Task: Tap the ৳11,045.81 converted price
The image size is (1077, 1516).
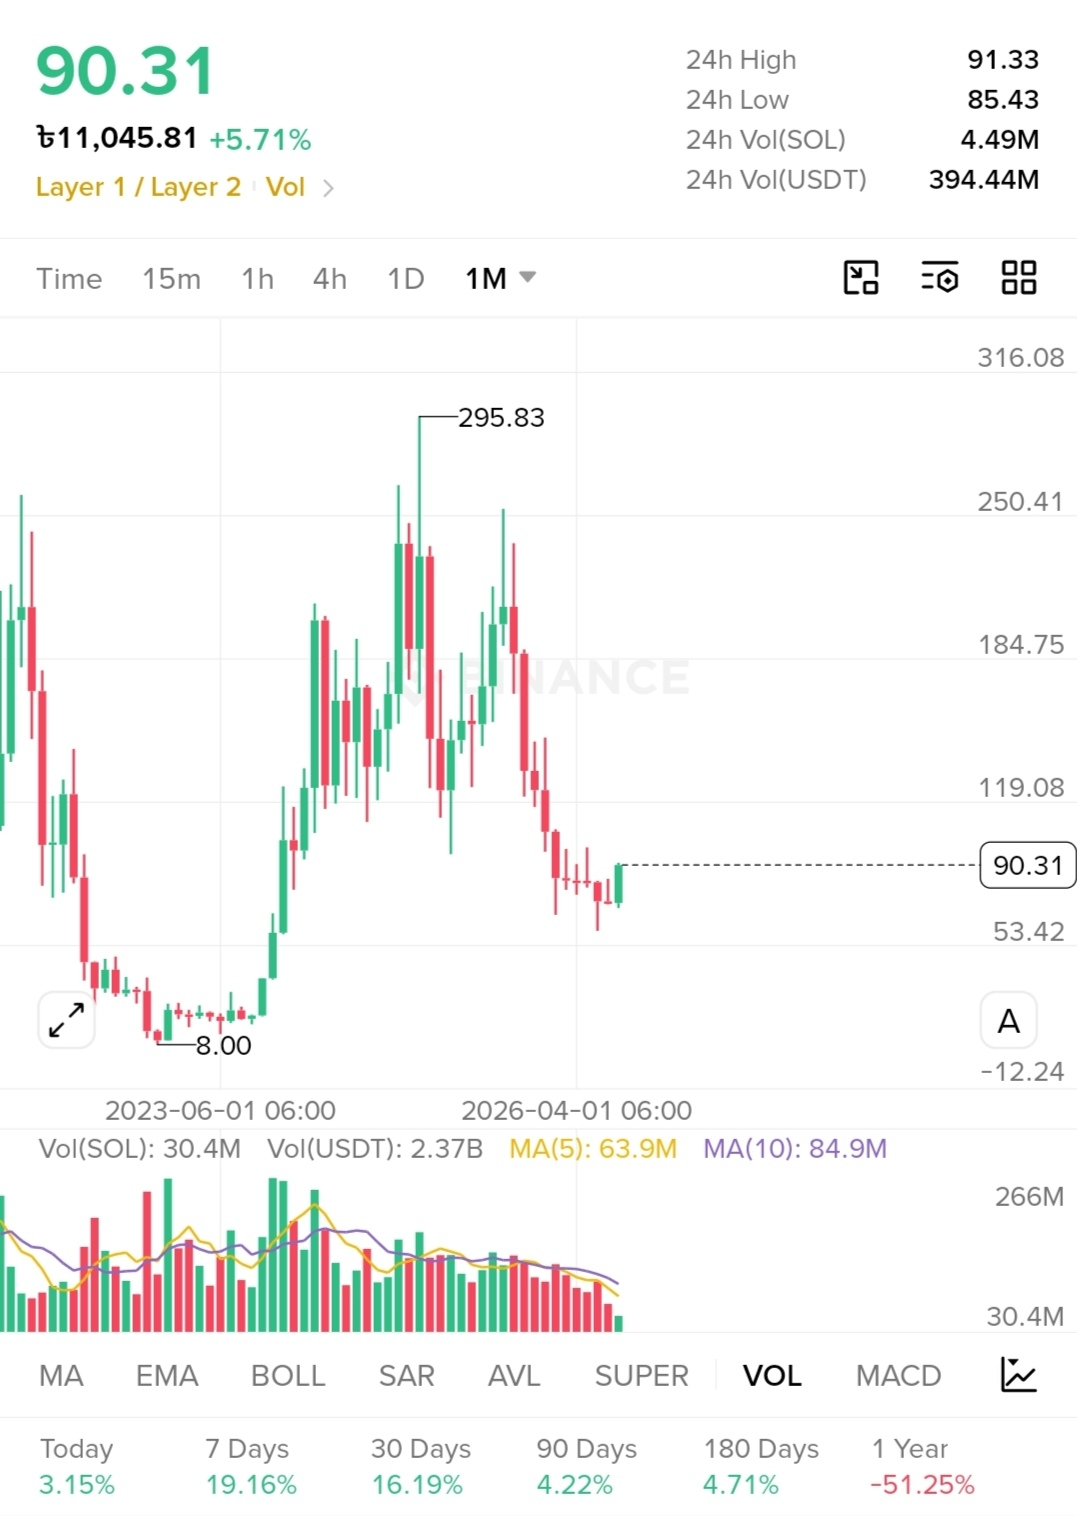Action: click(x=117, y=138)
